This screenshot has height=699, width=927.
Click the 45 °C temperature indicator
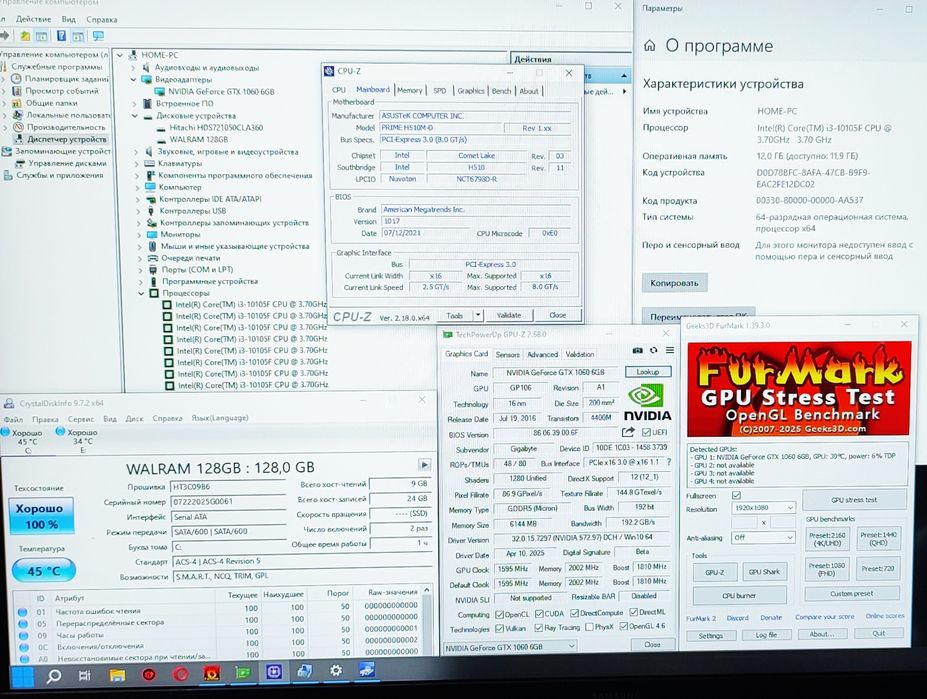click(44, 571)
